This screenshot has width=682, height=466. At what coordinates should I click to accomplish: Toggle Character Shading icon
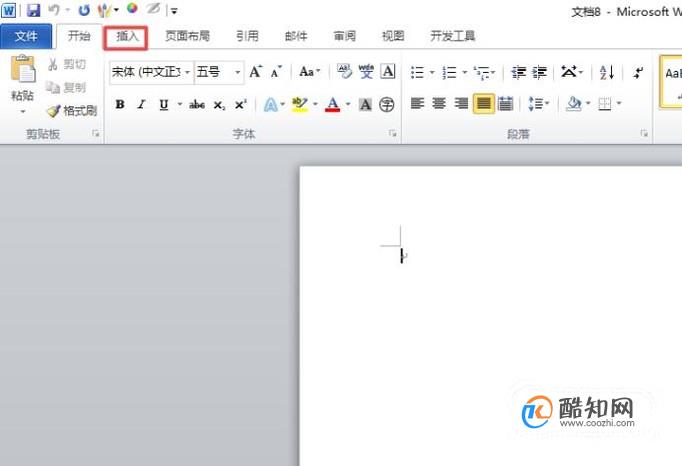point(365,104)
